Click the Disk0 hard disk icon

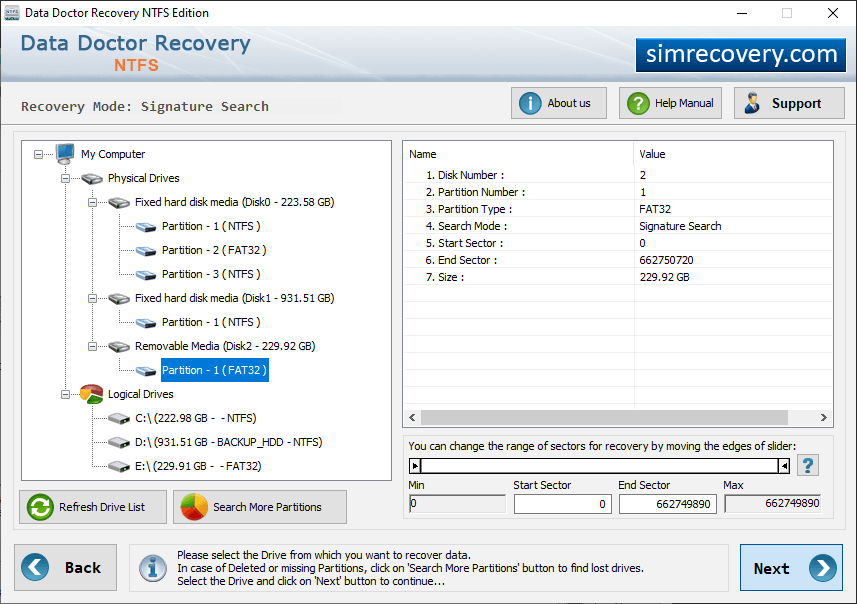click(119, 203)
